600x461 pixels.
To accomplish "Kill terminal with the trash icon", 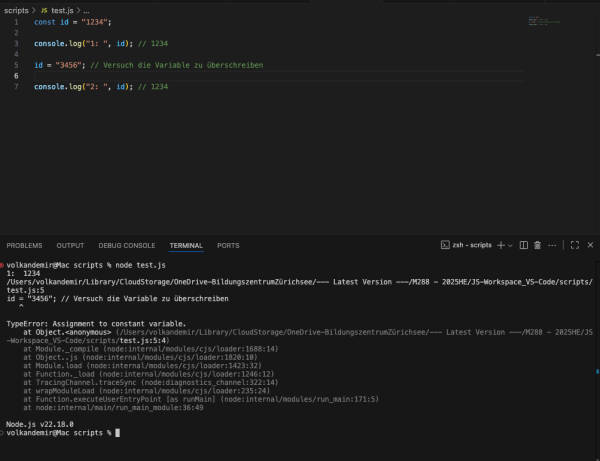I will 537,245.
